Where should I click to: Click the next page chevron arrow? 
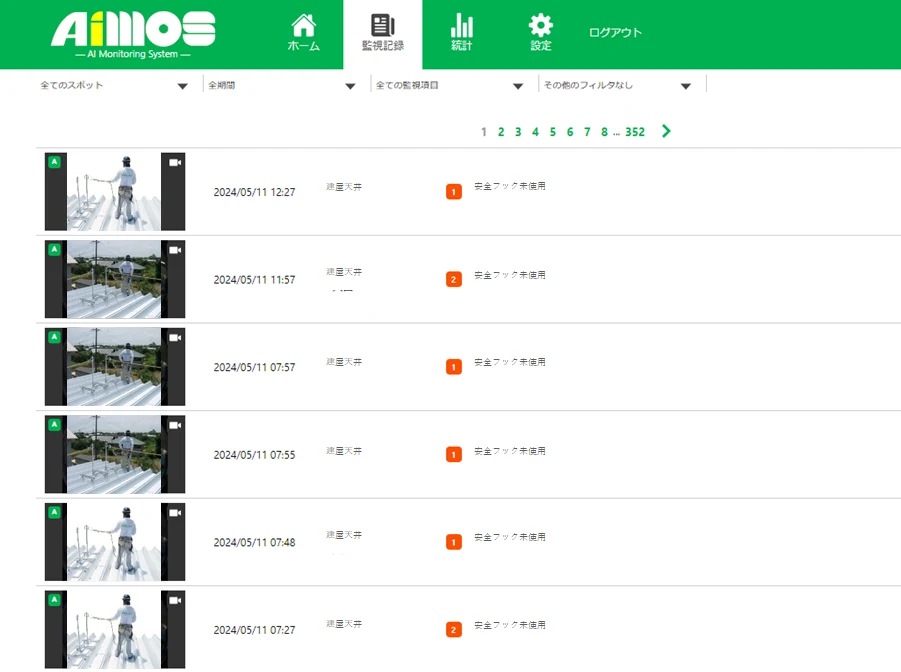(x=666, y=131)
